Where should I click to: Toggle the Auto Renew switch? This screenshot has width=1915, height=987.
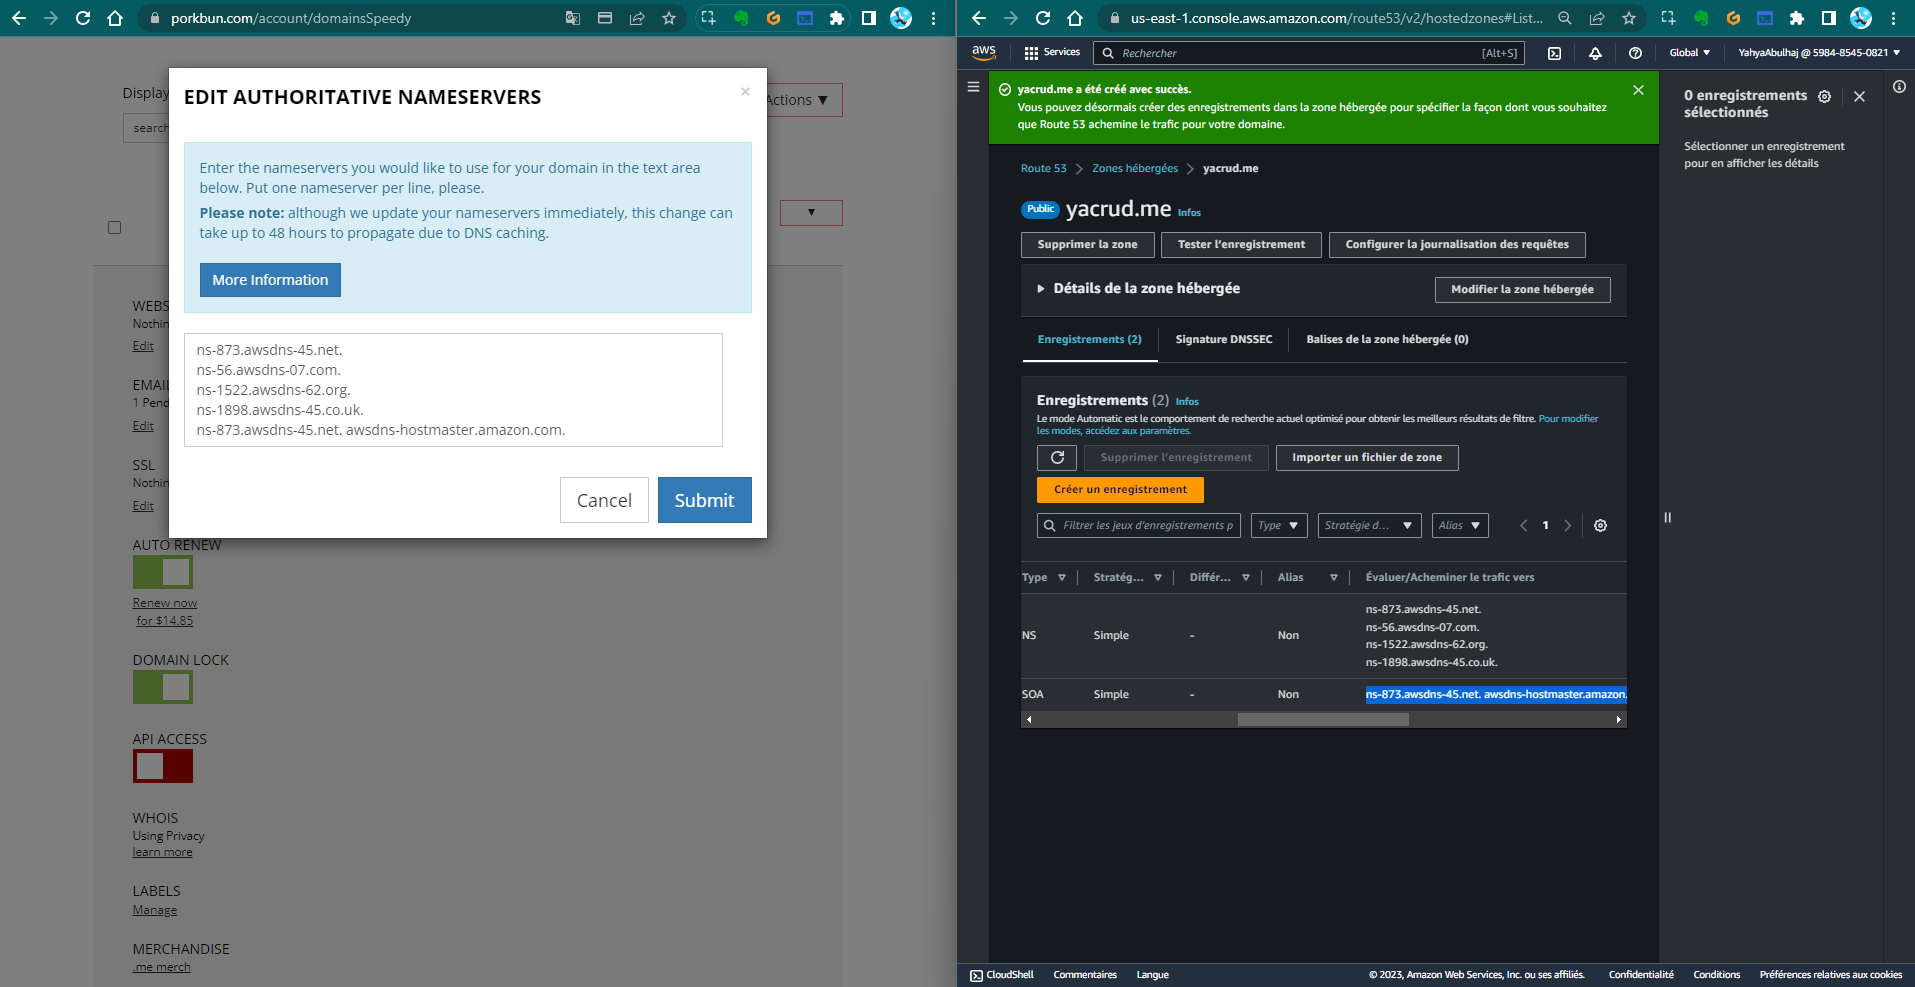(x=163, y=572)
